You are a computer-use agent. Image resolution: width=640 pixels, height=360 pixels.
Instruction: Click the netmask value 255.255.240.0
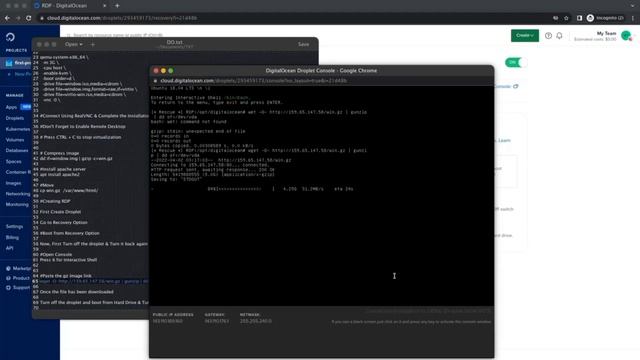point(256,321)
